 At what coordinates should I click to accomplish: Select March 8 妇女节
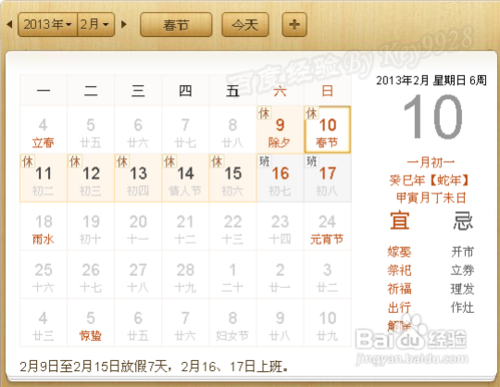tap(233, 323)
